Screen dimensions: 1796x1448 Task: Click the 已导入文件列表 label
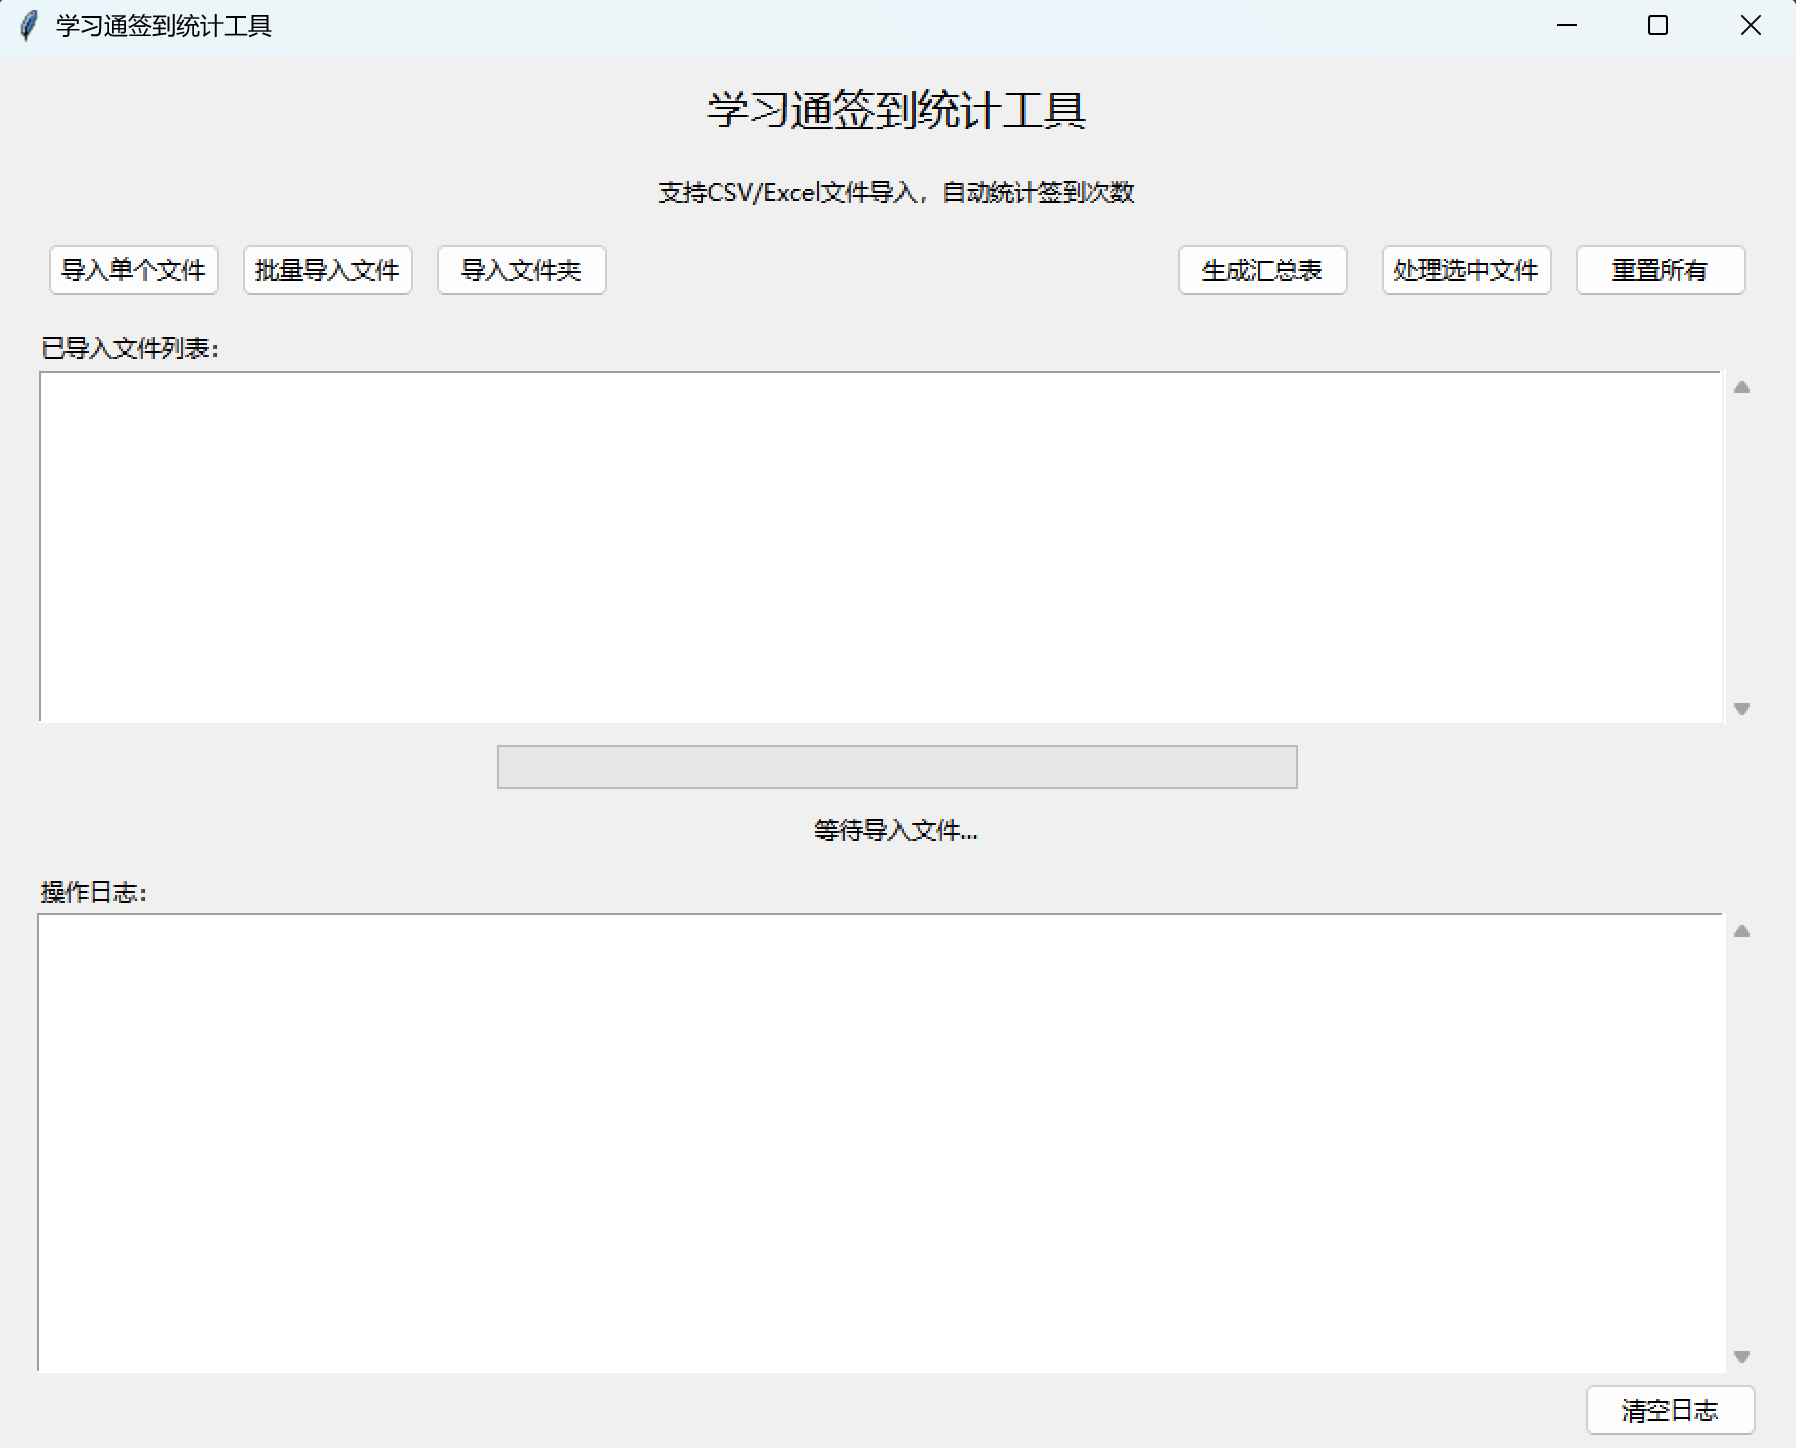pos(130,348)
